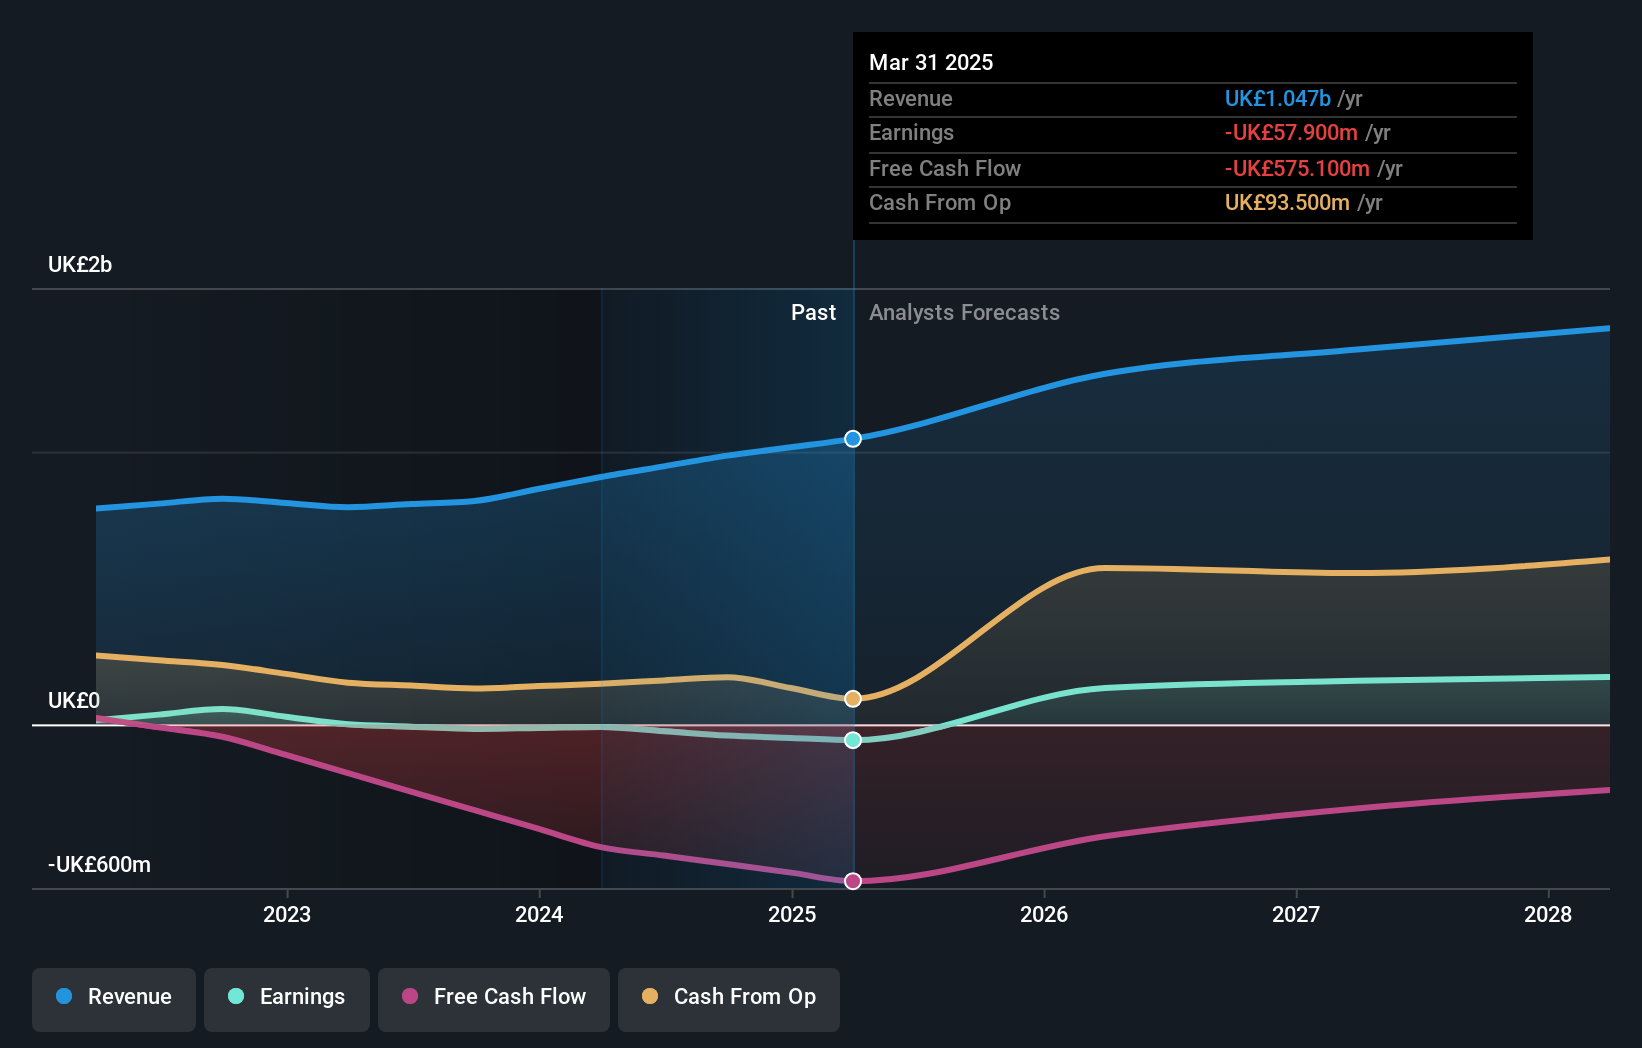The height and width of the screenshot is (1048, 1642).
Task: Expand the Analysts Forecasts section
Action: pyautogui.click(x=963, y=312)
